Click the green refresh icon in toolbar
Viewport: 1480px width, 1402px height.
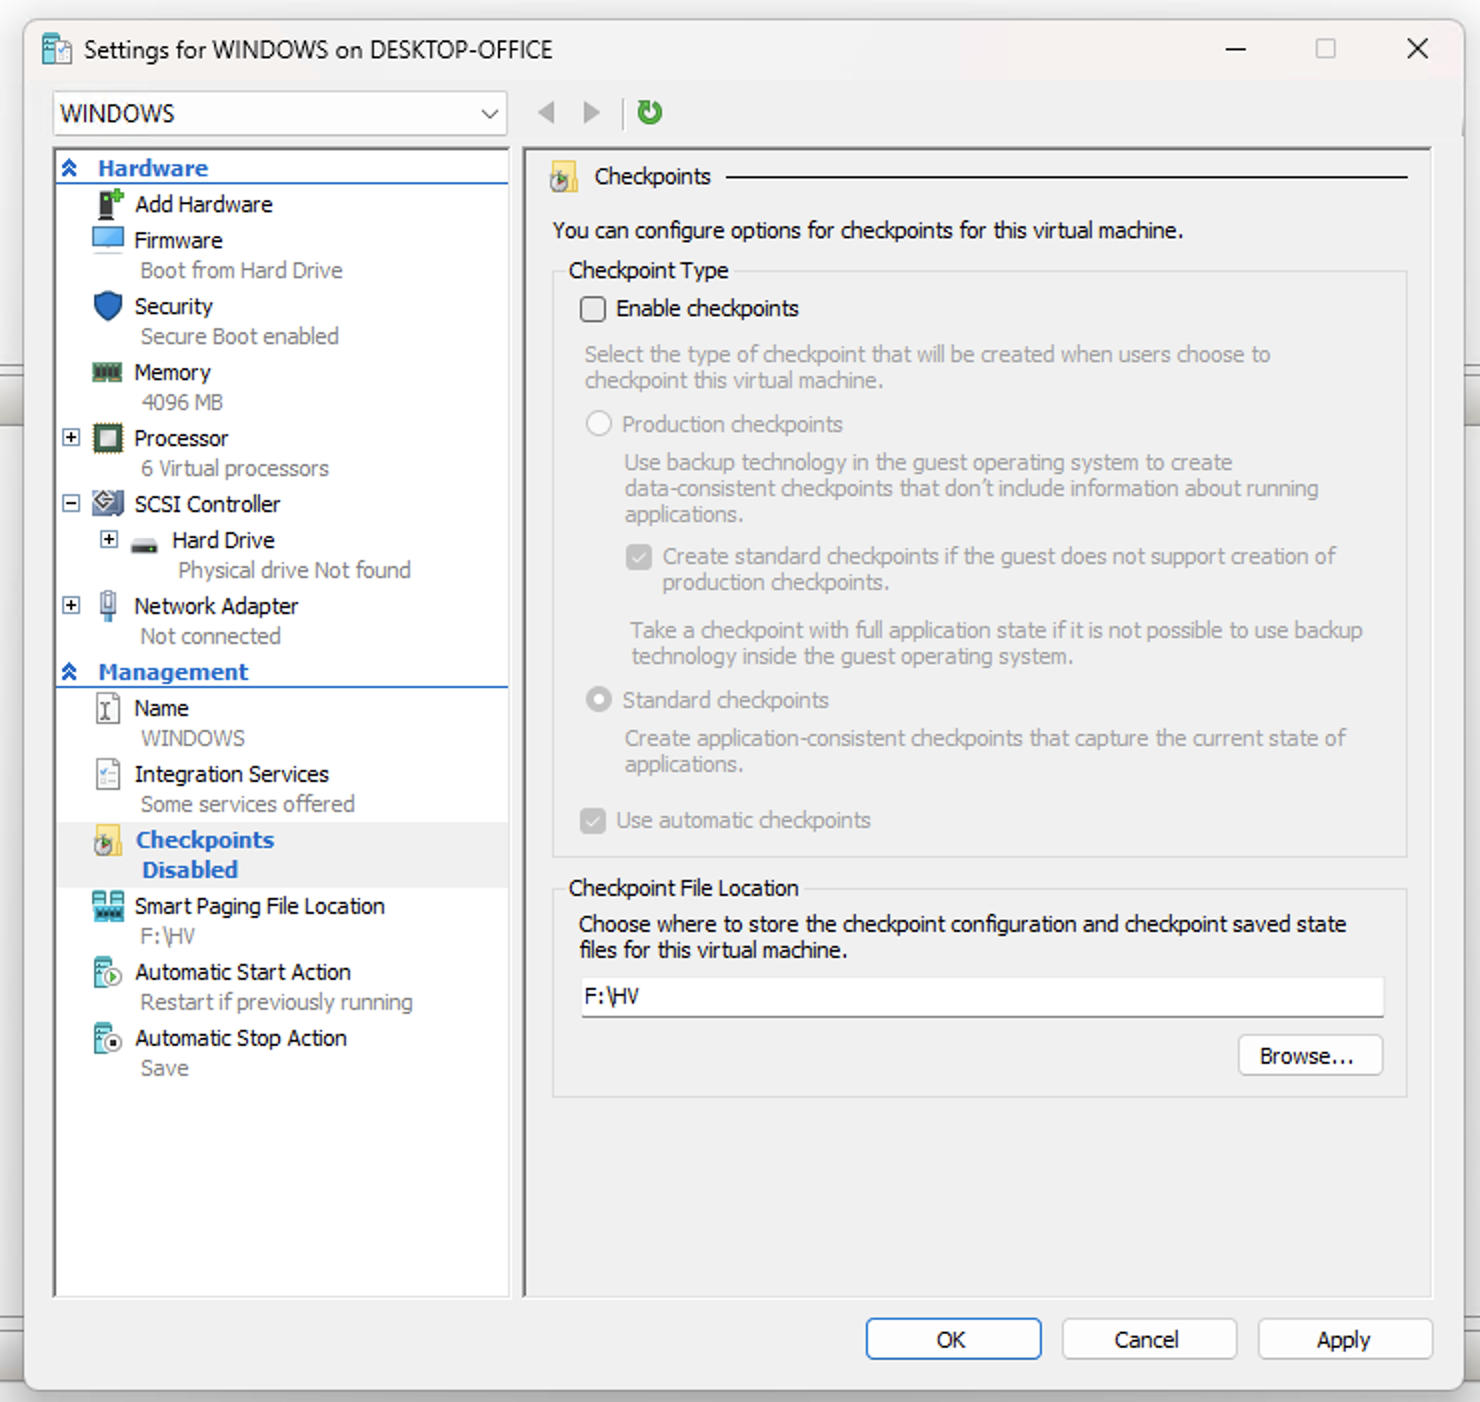coord(649,112)
